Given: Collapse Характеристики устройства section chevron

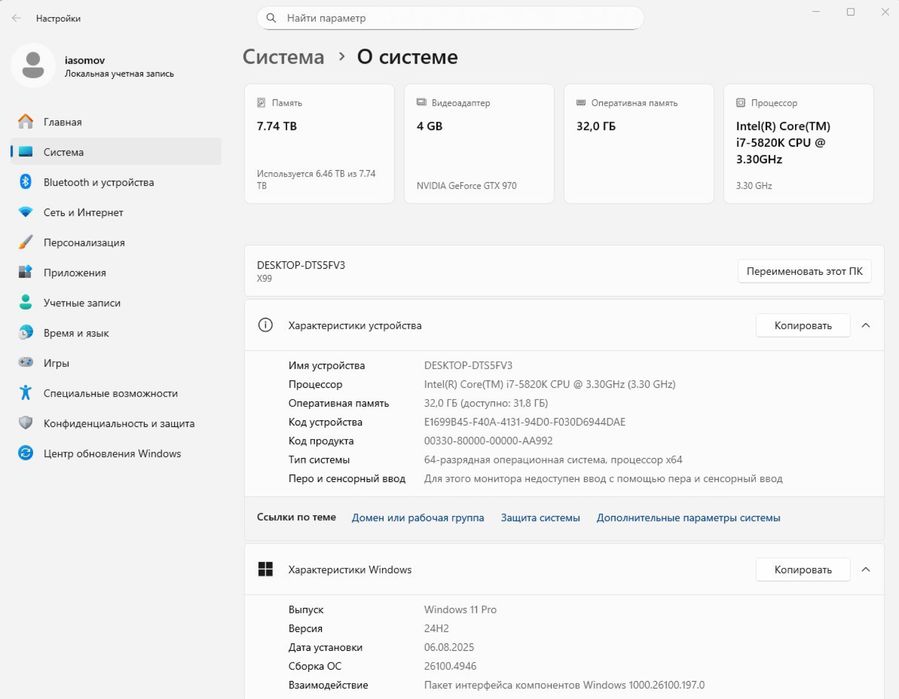Looking at the screenshot, I should coord(866,325).
